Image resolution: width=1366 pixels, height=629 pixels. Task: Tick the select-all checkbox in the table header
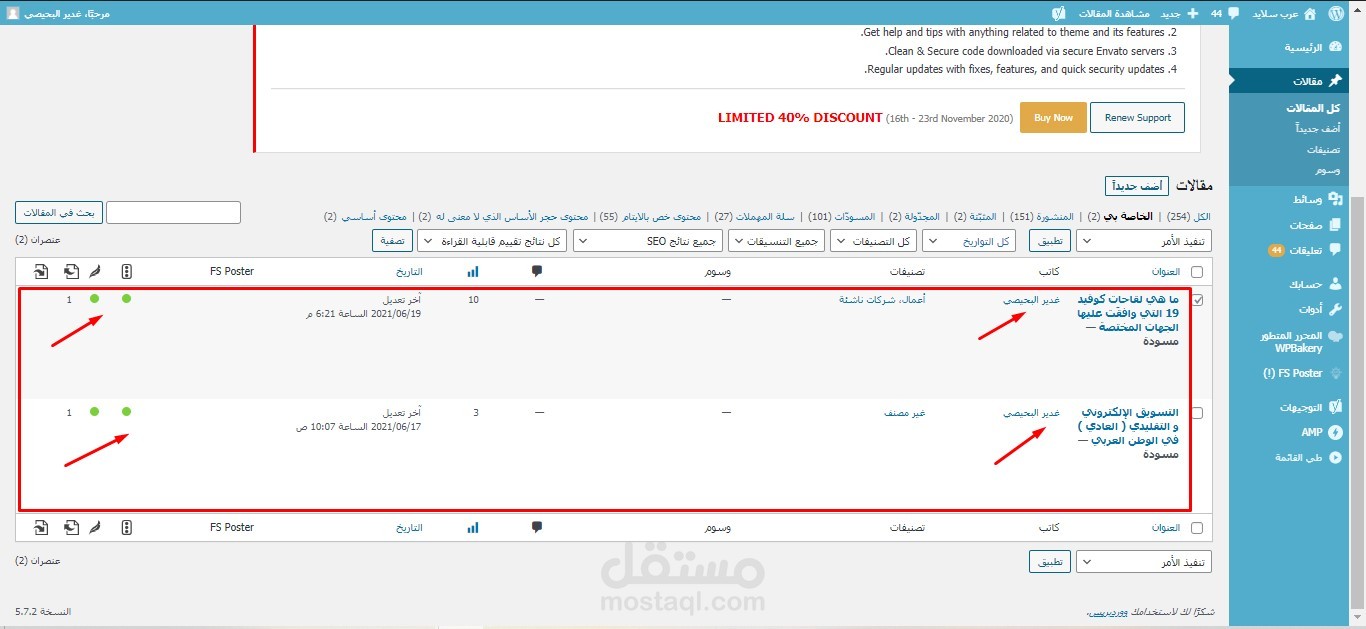point(1197,272)
